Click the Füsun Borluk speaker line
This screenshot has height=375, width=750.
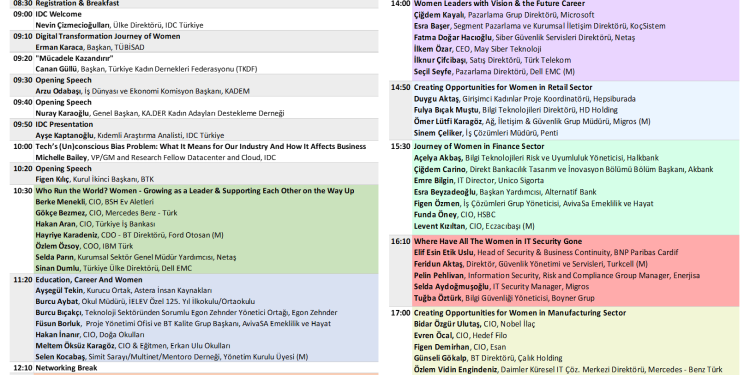(x=184, y=323)
